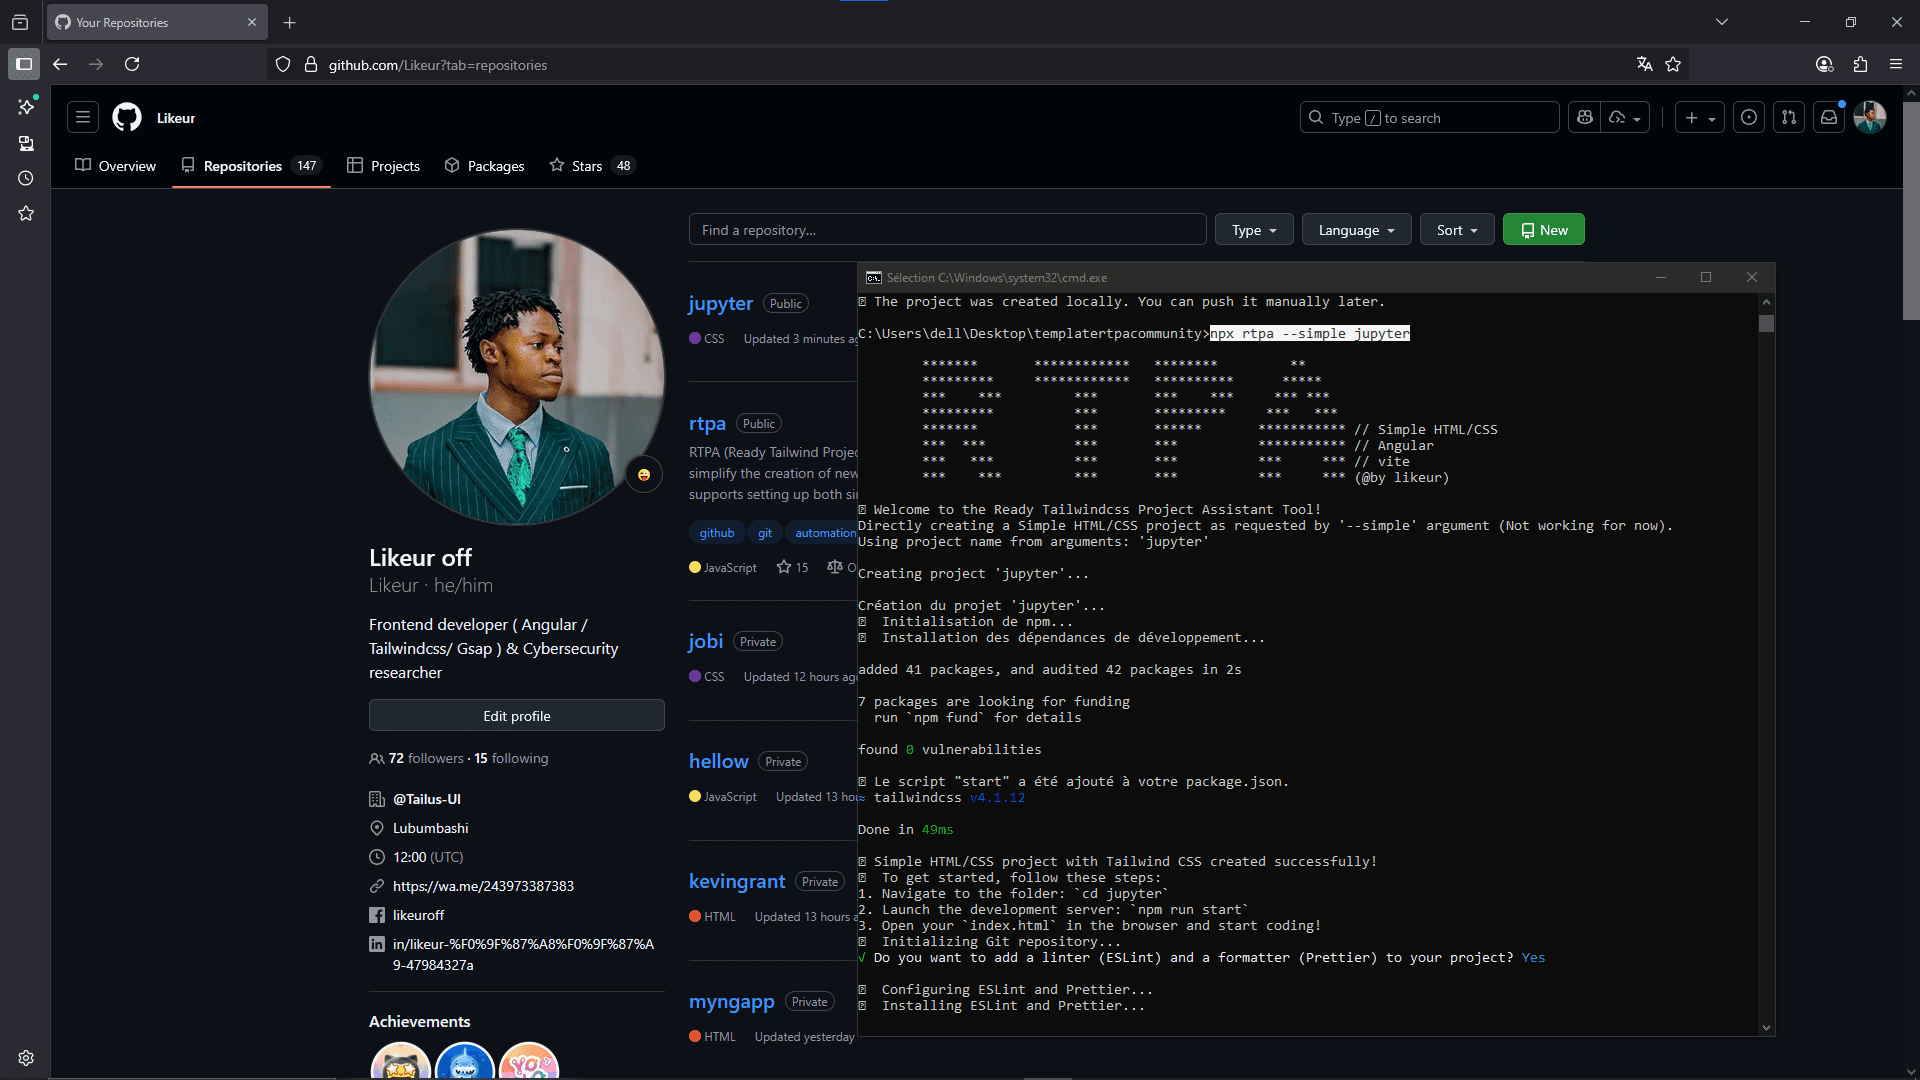Set status via emoji badge on avatar
This screenshot has height=1080, width=1920.
644,475
